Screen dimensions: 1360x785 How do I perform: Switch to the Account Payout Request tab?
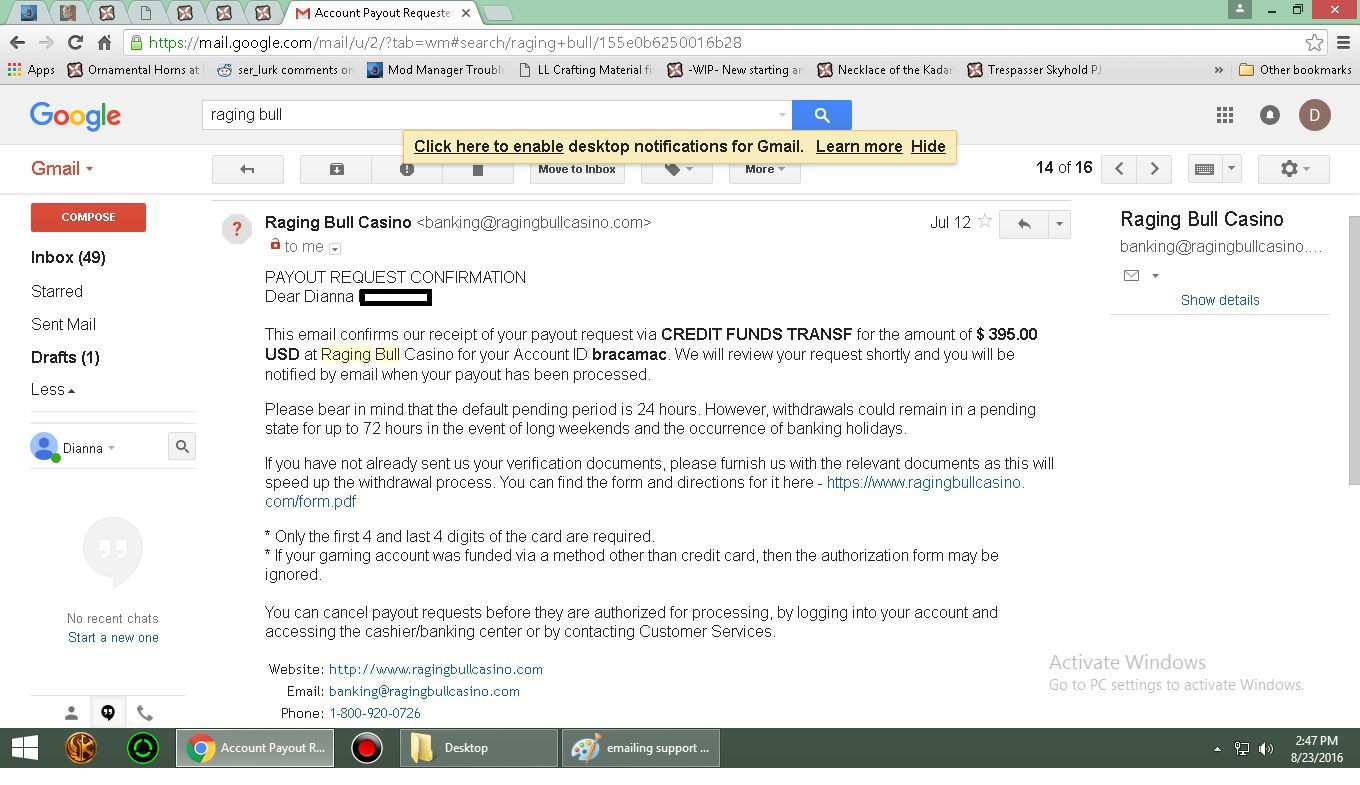tap(382, 13)
